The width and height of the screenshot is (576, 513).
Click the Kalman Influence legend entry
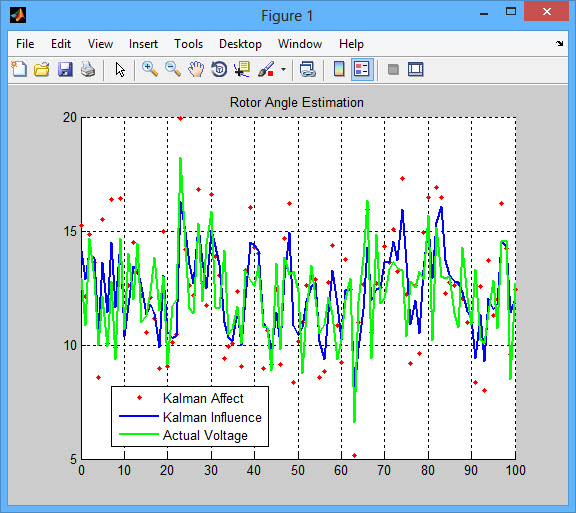[x=212, y=417]
